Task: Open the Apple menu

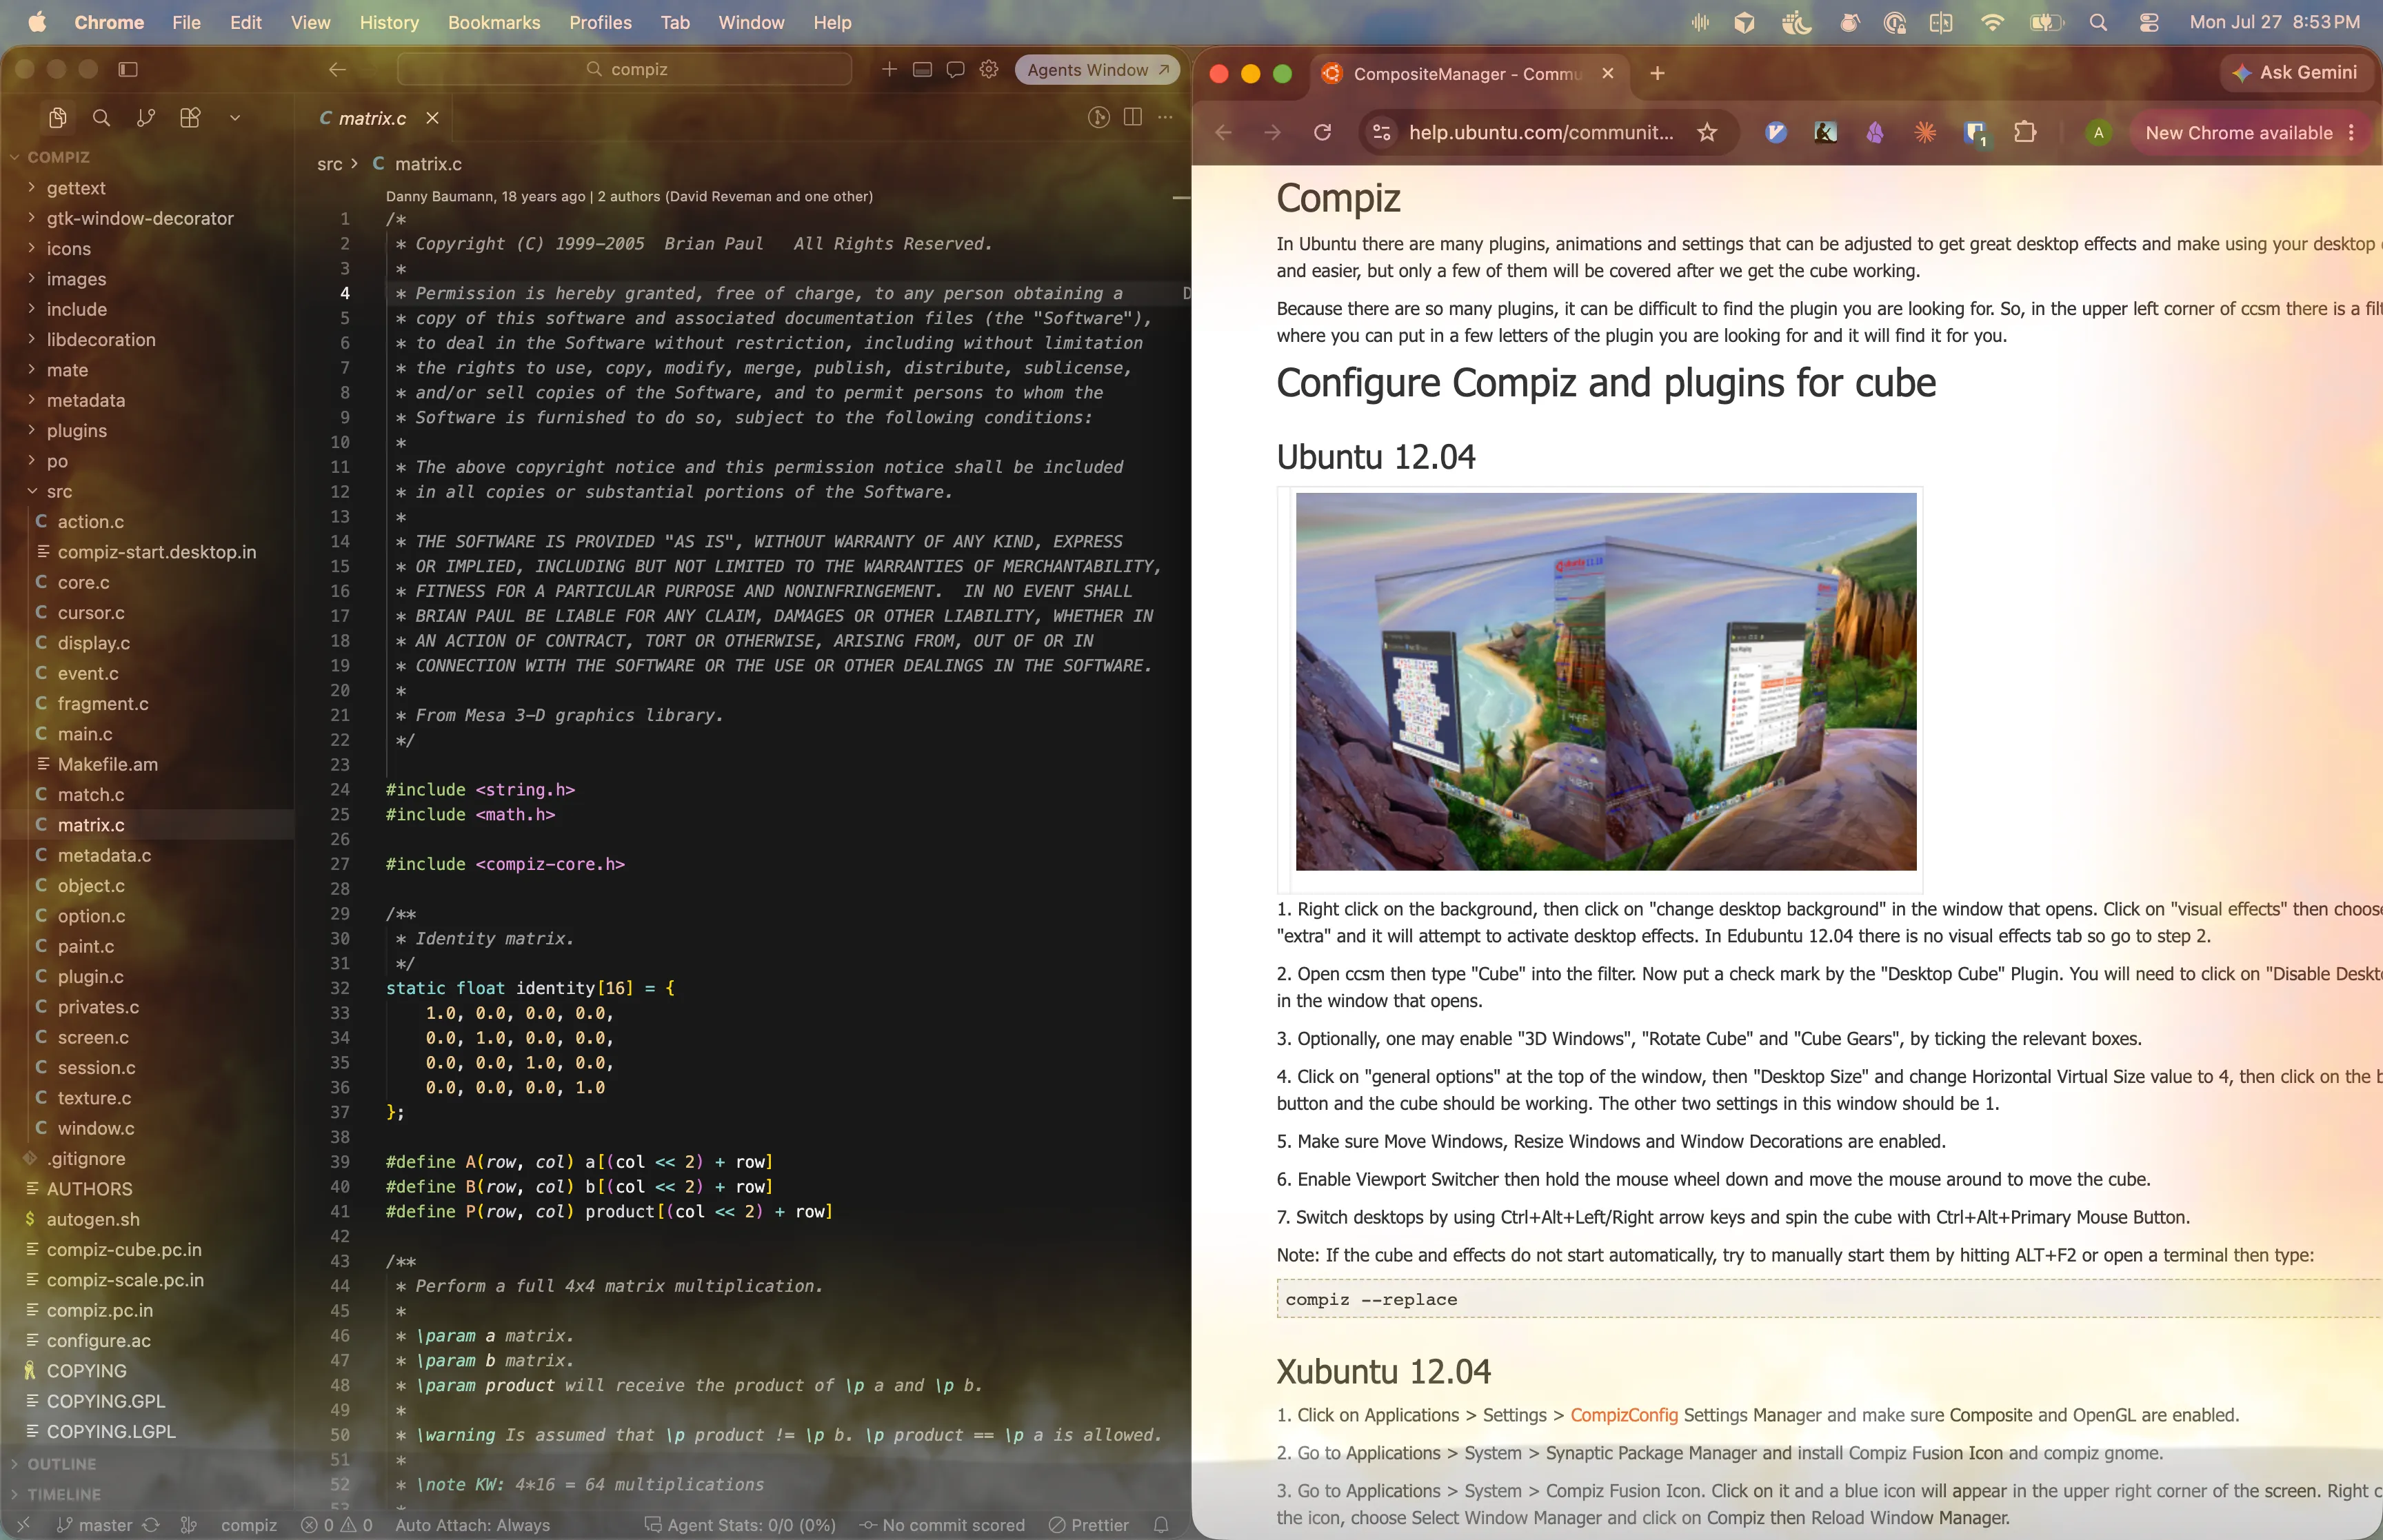Action: tap(37, 22)
